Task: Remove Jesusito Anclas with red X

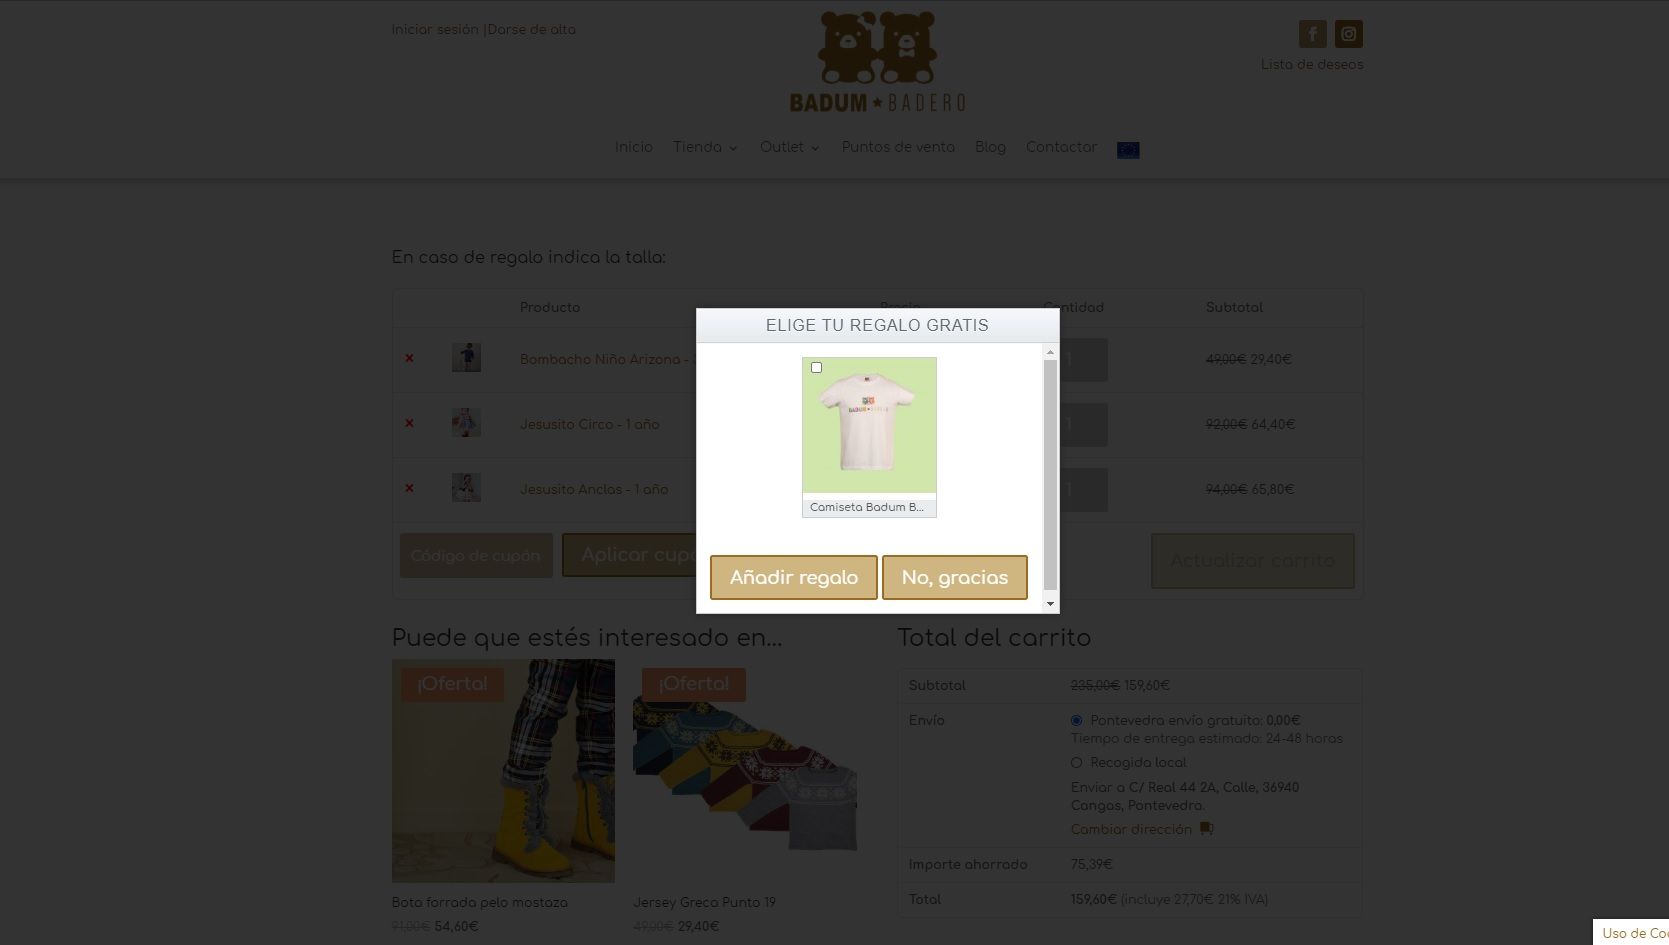Action: (x=409, y=488)
